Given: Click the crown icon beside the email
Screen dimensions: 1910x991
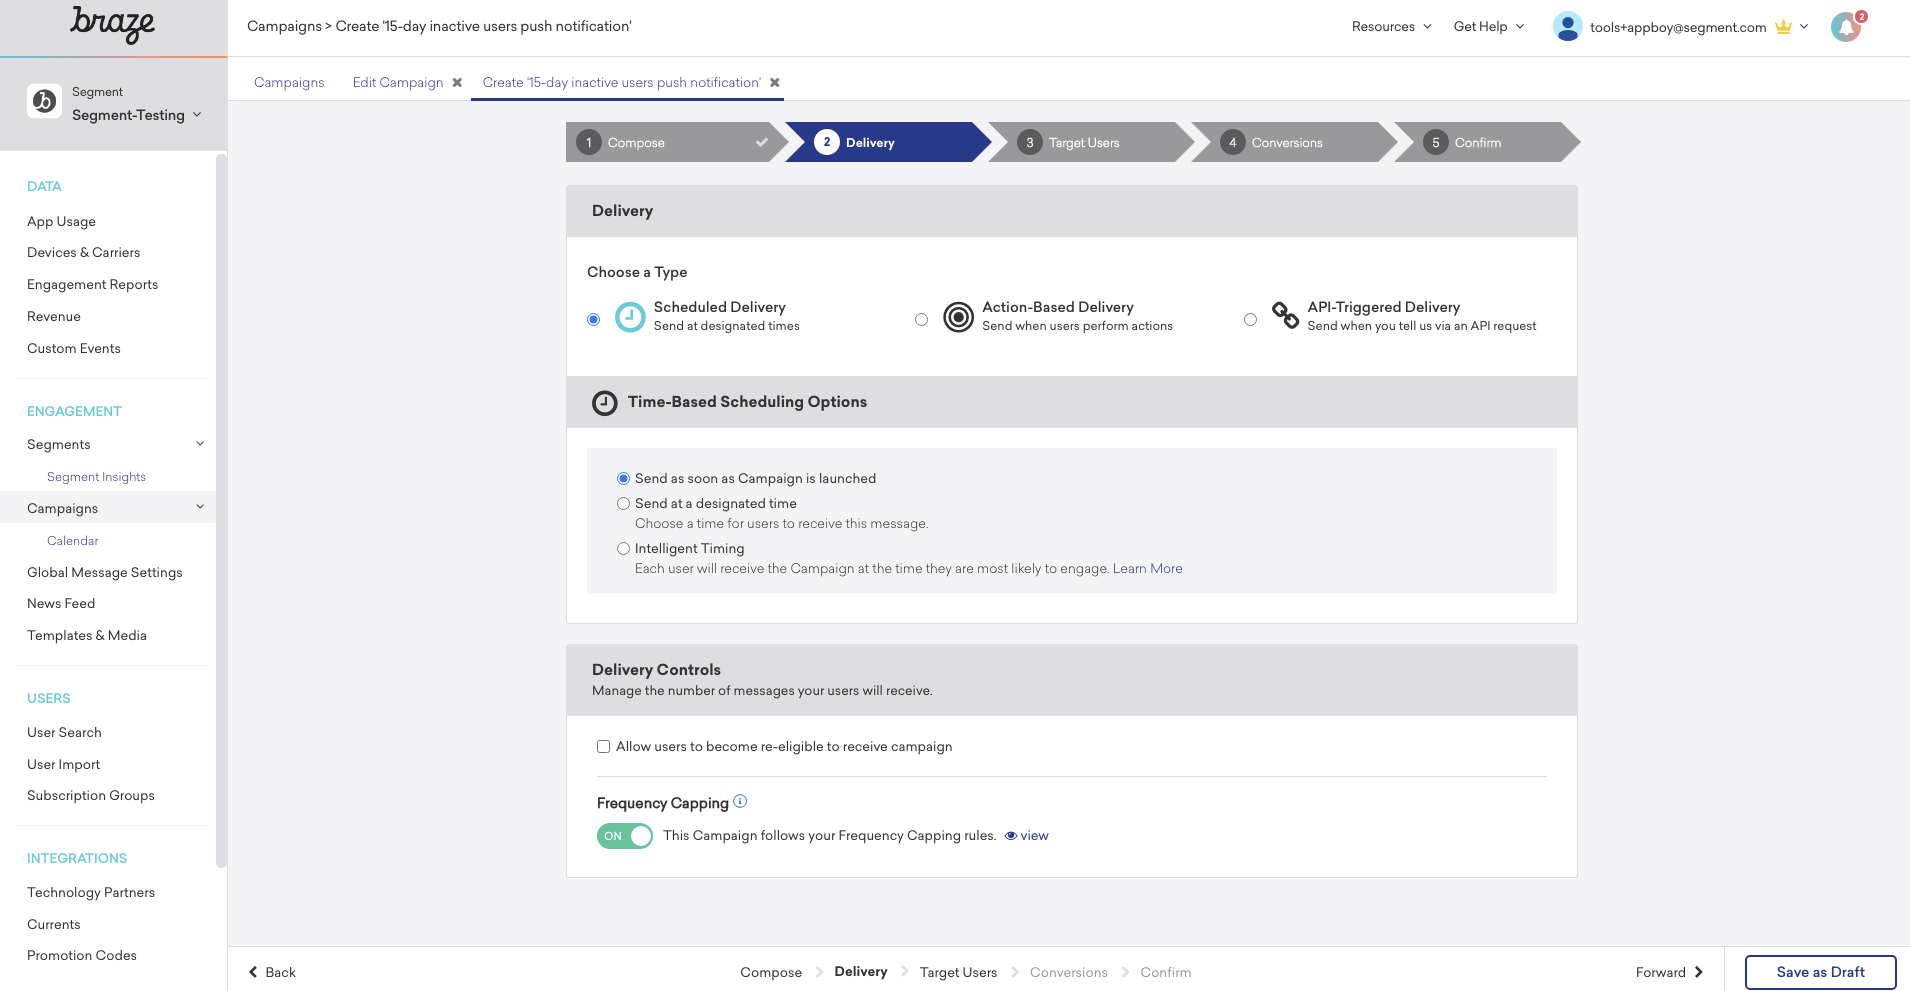Looking at the screenshot, I should 1783,27.
